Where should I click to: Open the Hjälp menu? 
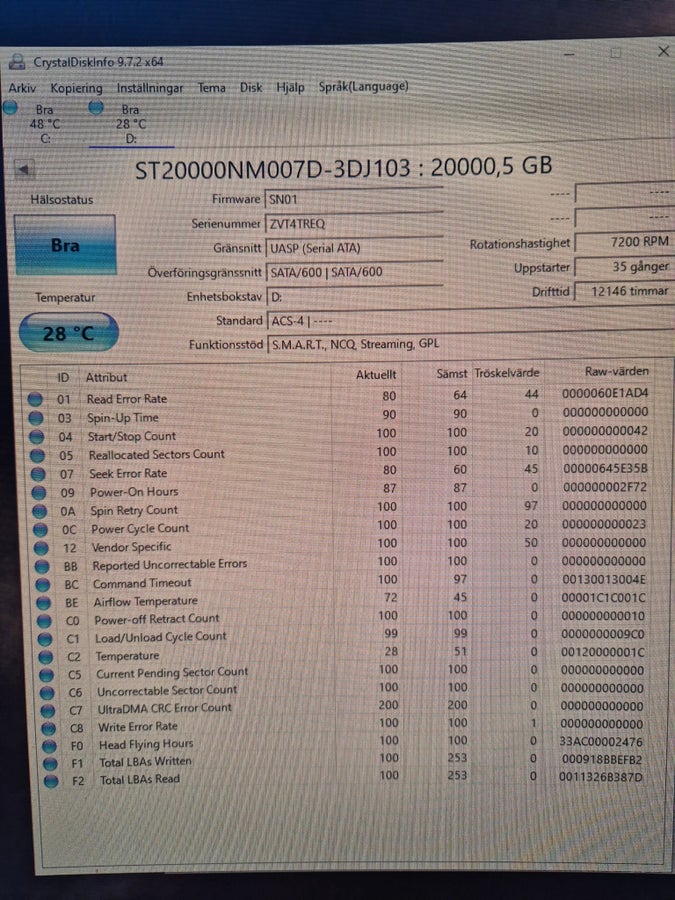(x=290, y=88)
